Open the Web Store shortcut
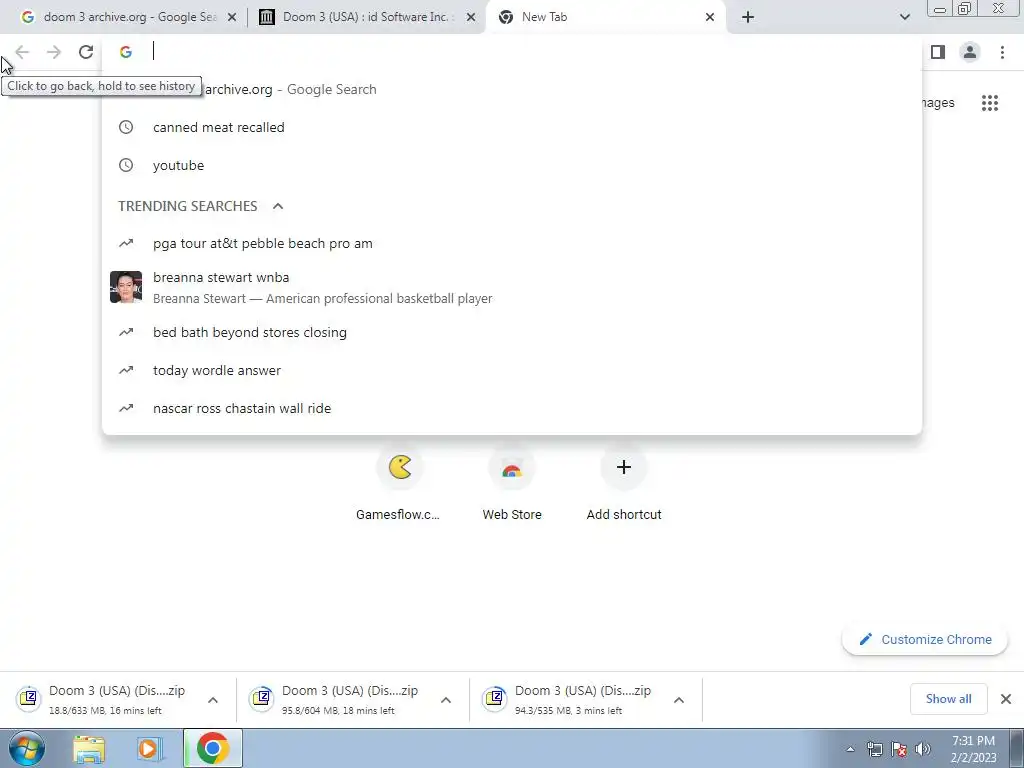Viewport: 1024px width, 768px height. click(512, 485)
